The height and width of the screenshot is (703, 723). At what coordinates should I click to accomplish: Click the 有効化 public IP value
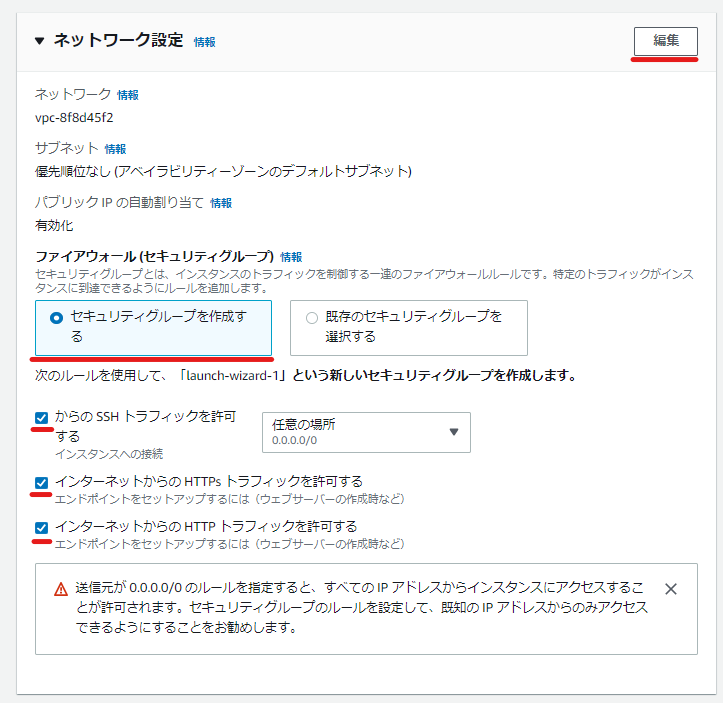[54, 226]
